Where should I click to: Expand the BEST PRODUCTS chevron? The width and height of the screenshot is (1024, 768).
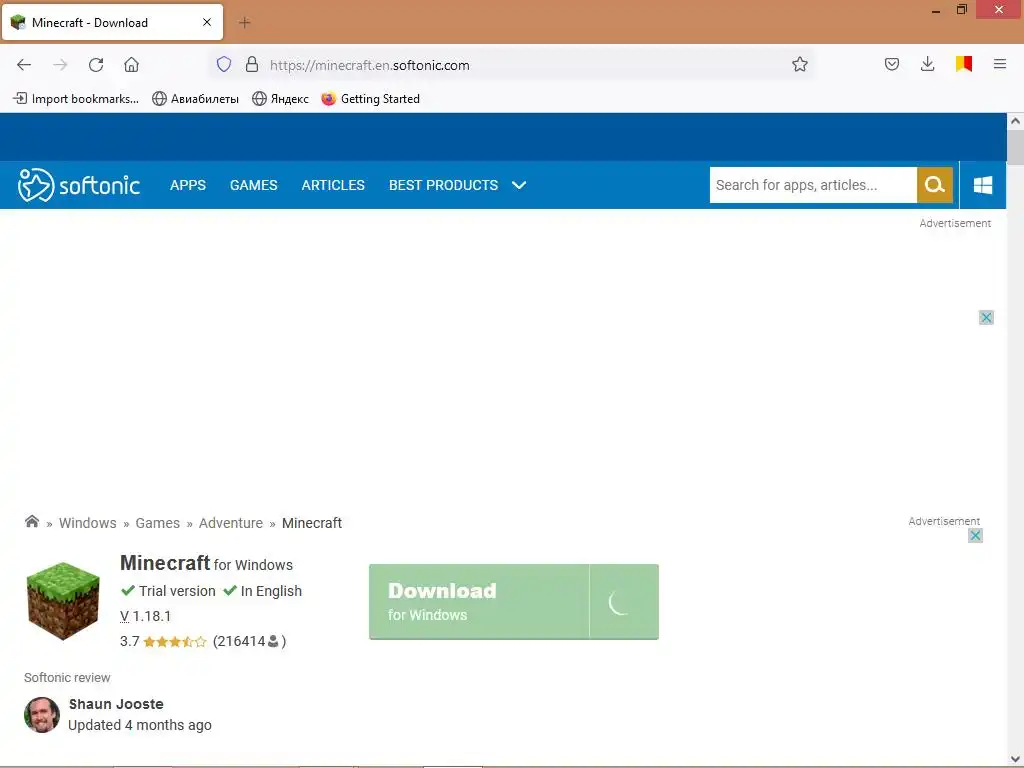coord(519,185)
